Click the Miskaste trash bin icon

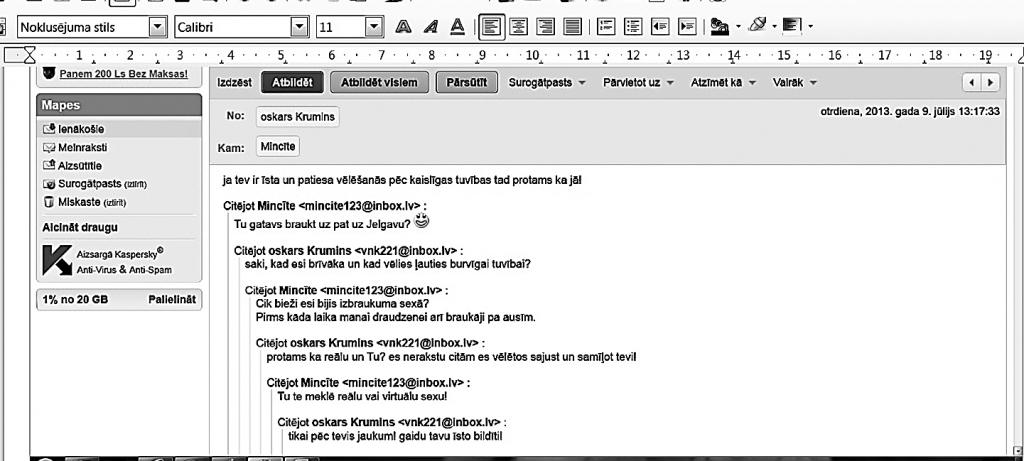48,202
